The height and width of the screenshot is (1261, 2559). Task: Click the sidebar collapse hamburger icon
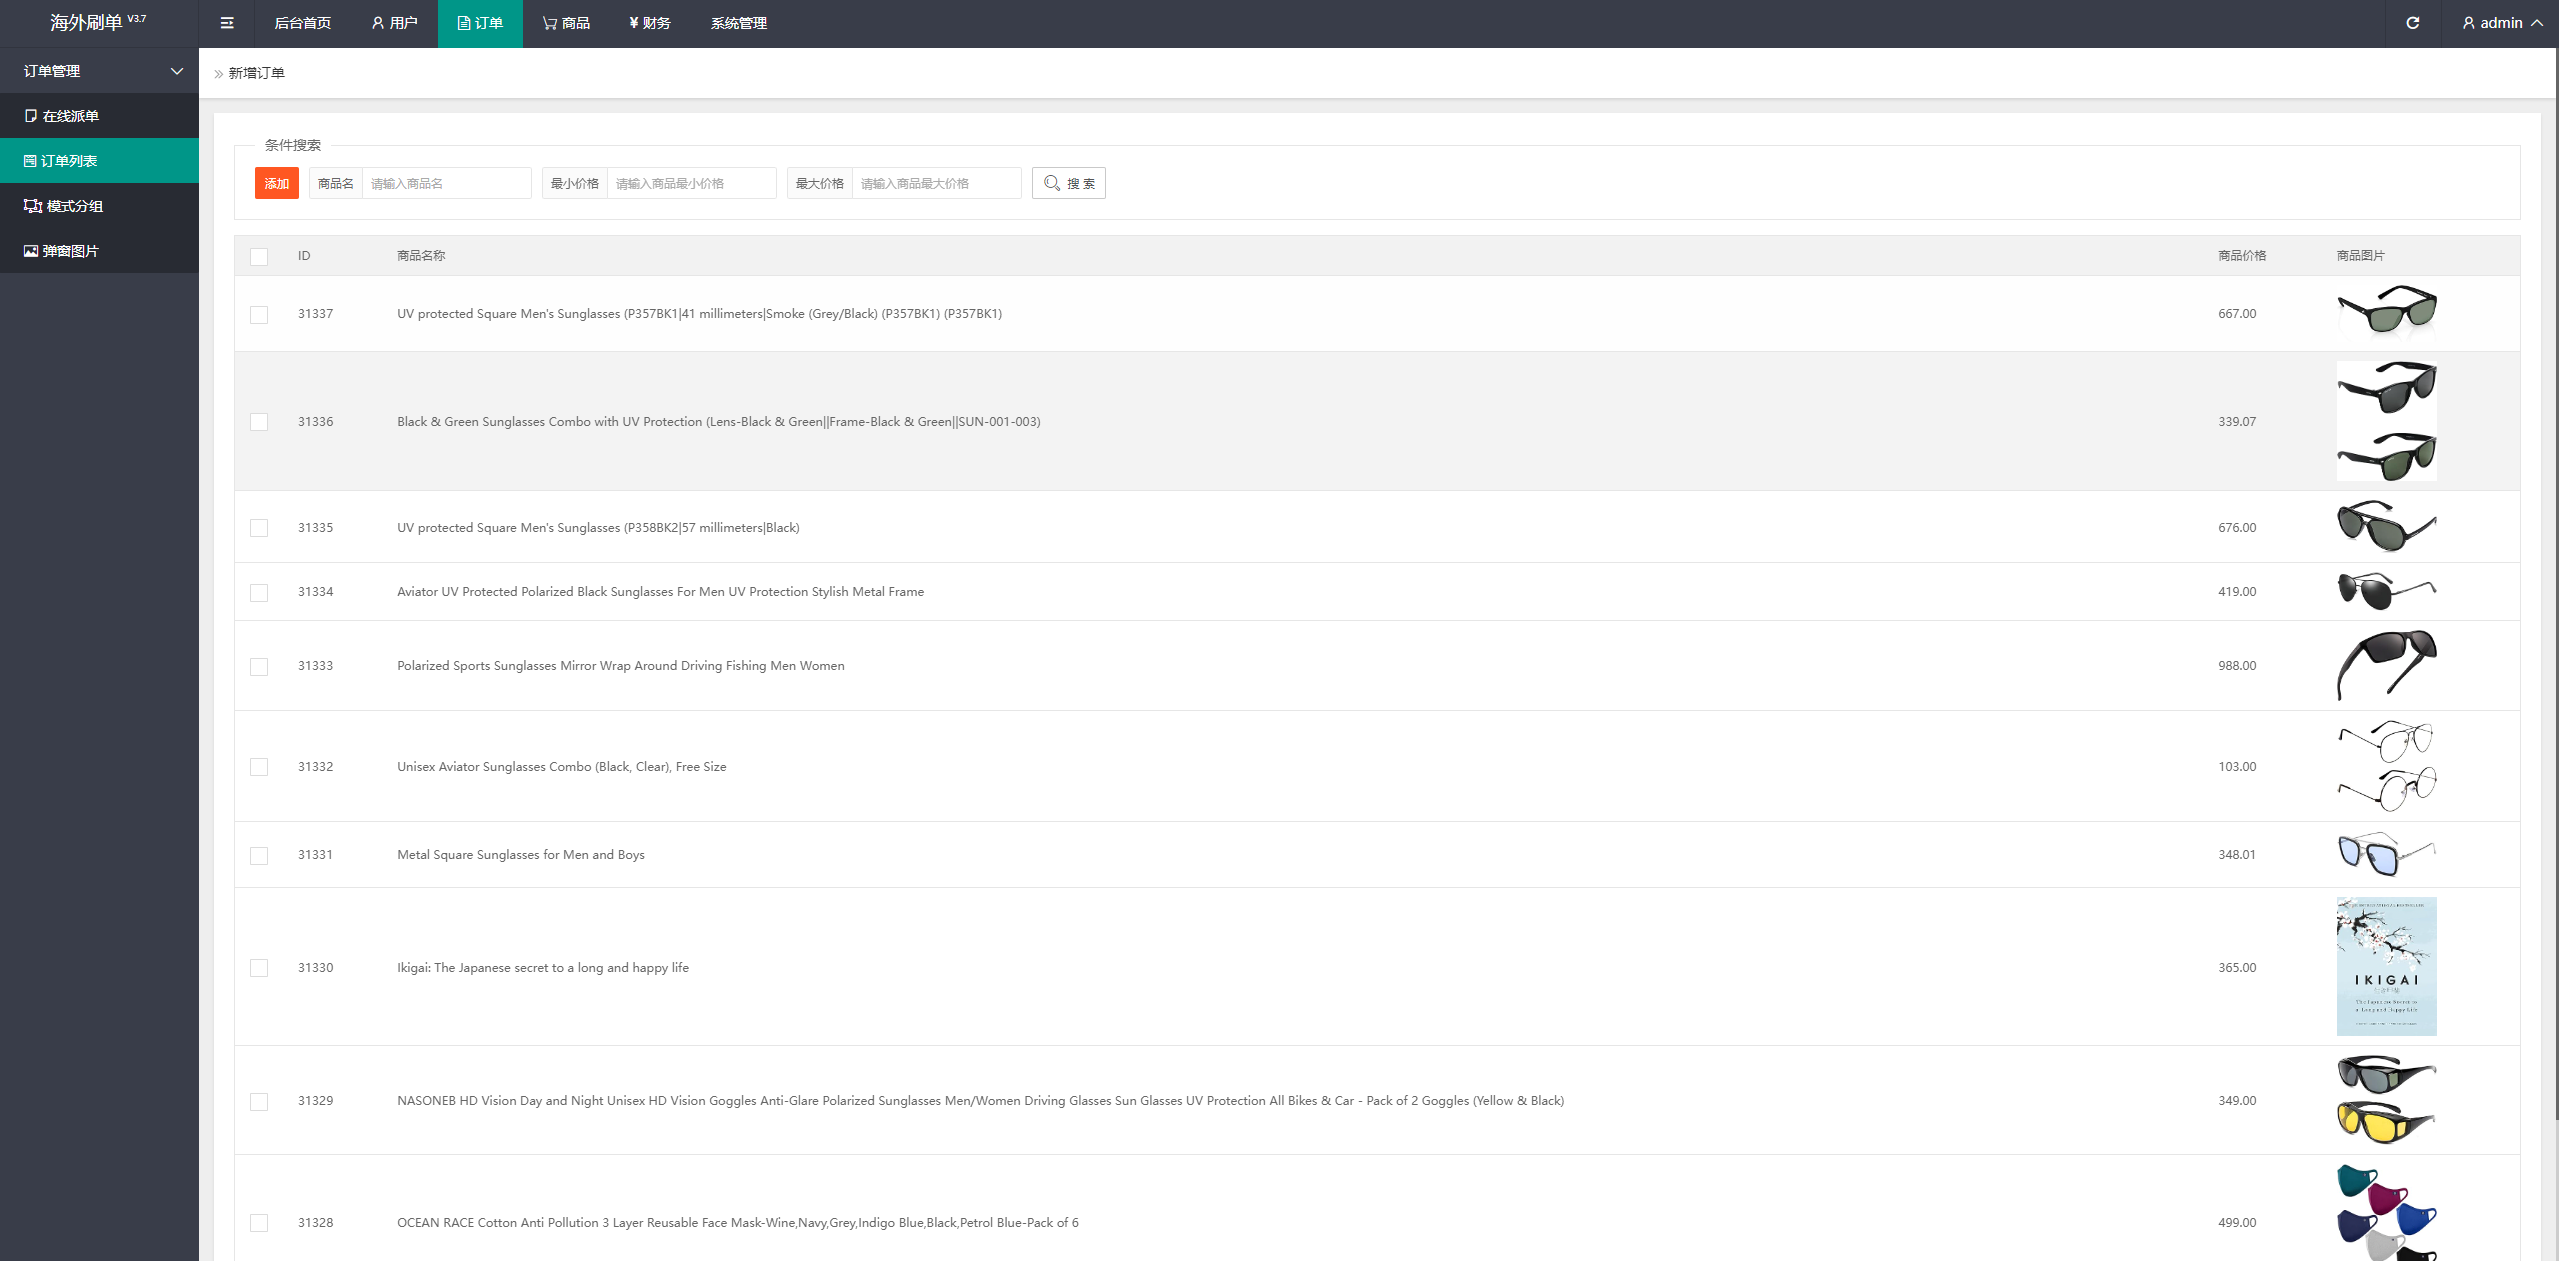(227, 23)
